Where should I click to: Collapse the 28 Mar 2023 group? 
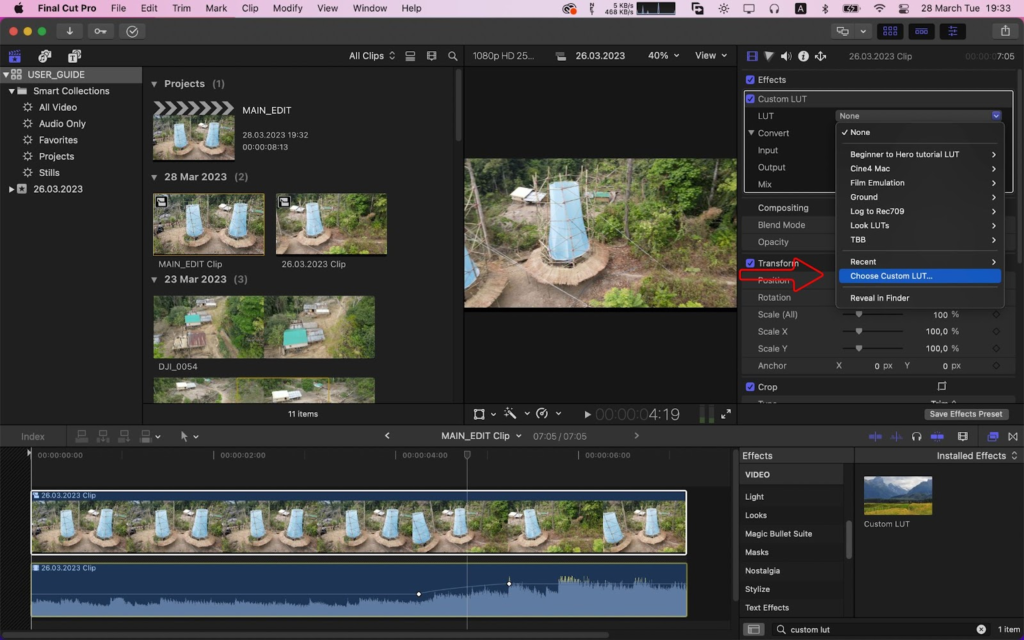pyautogui.click(x=154, y=178)
